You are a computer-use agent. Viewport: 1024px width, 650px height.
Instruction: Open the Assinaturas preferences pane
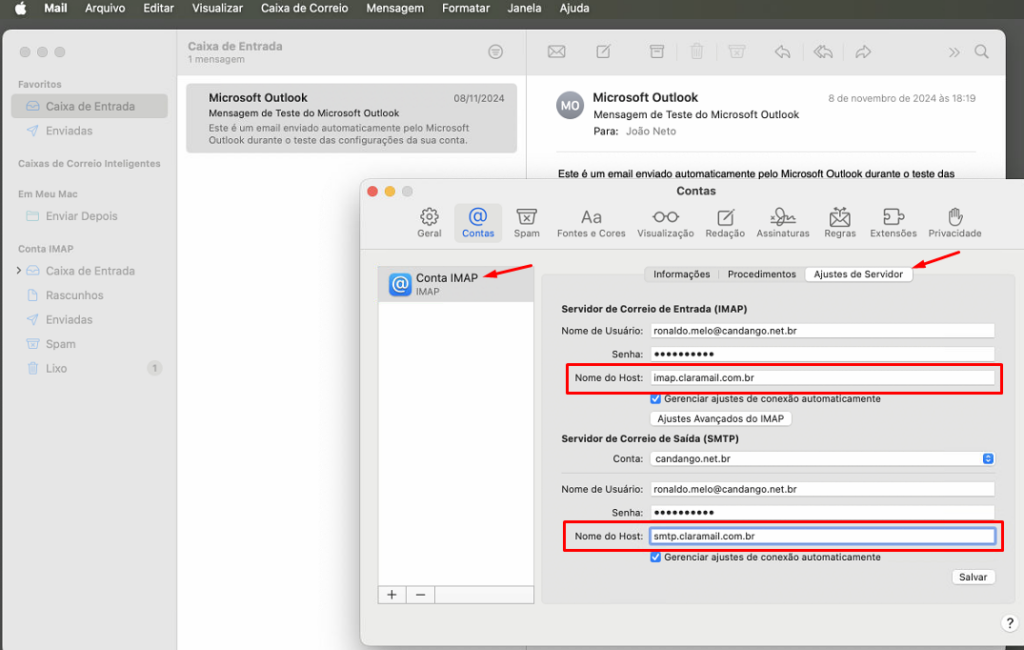[783, 222]
